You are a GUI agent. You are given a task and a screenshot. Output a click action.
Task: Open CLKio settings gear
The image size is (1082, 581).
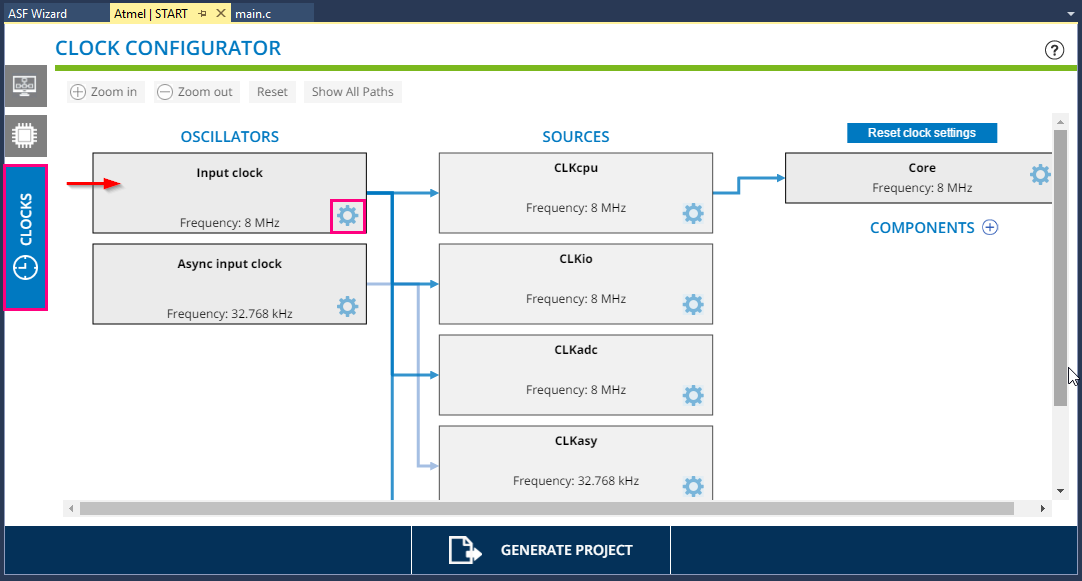pos(694,304)
